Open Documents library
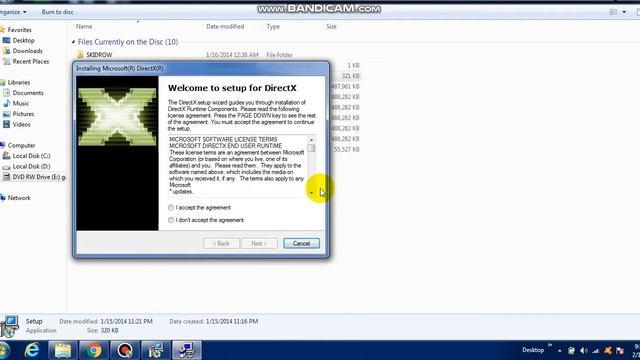The width and height of the screenshot is (640, 360). coord(28,93)
